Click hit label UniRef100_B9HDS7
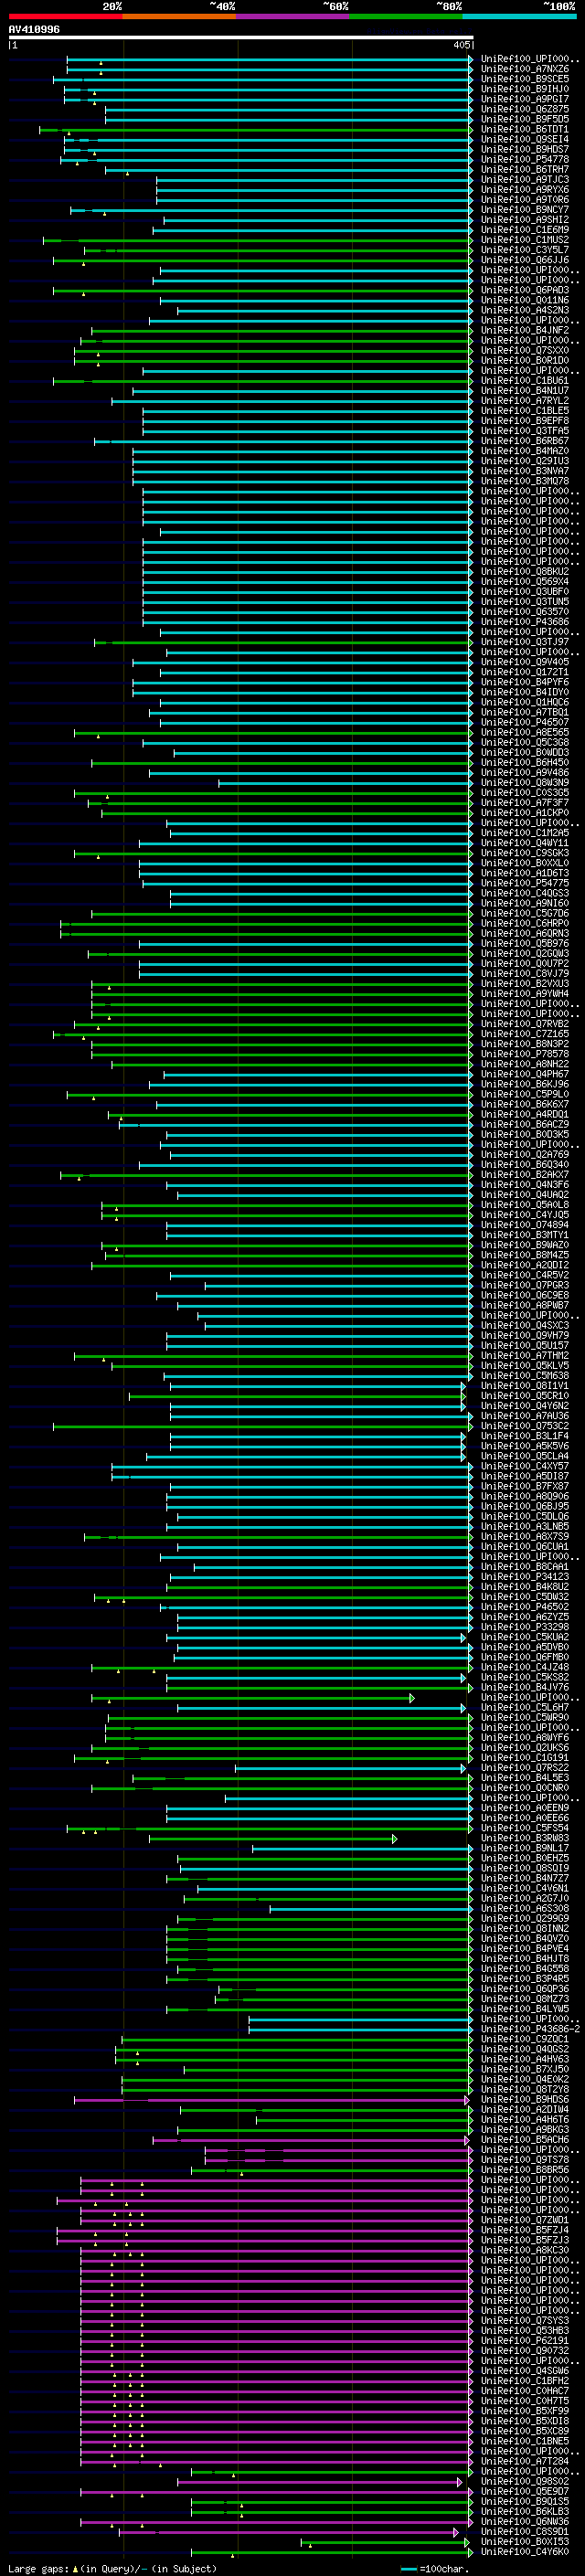Image resolution: width=585 pixels, height=2576 pixels. tap(524, 149)
